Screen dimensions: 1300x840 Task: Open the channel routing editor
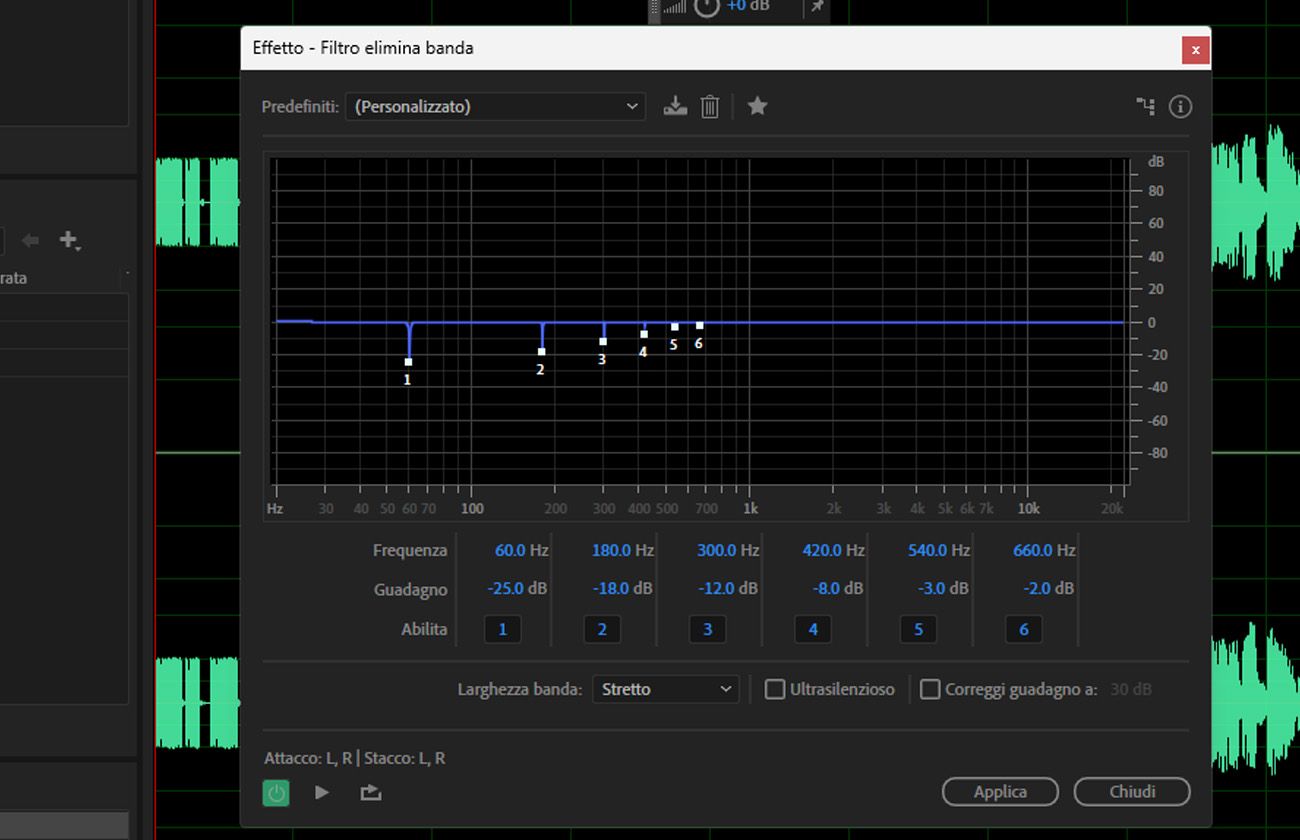[1145, 106]
